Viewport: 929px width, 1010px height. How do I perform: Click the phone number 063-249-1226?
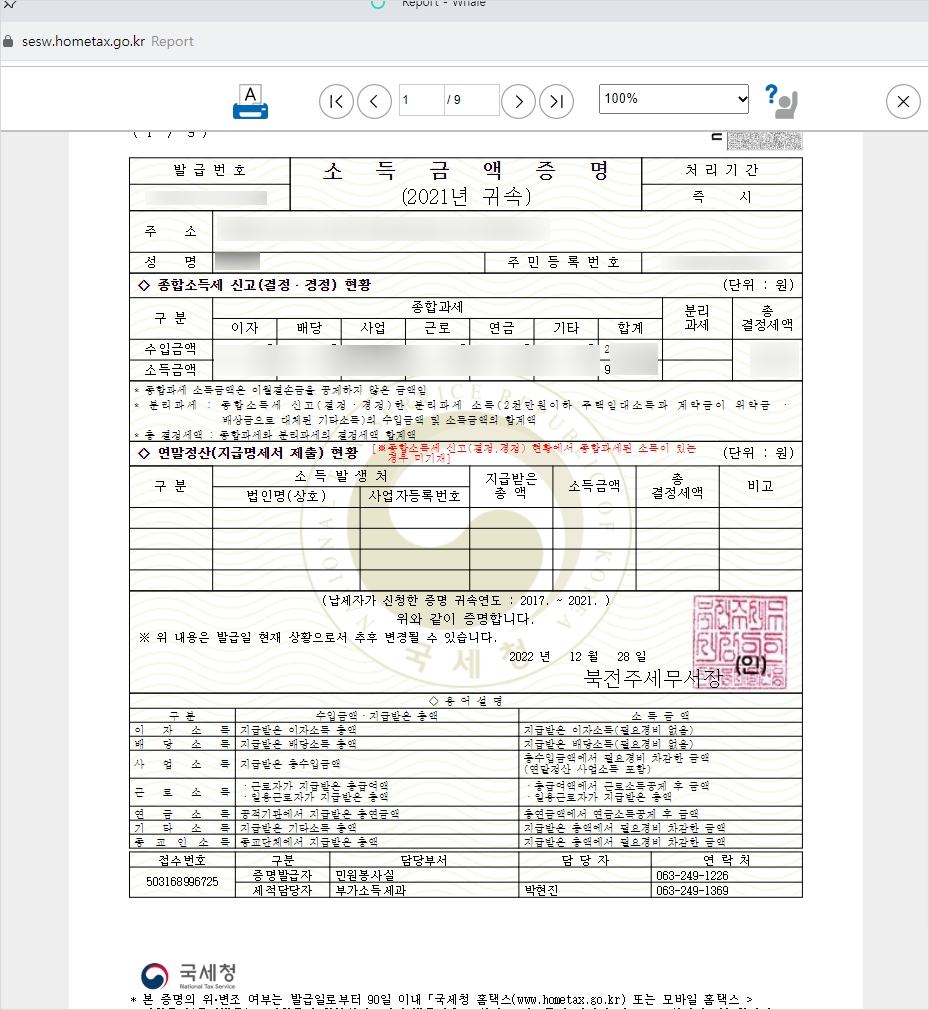point(692,875)
